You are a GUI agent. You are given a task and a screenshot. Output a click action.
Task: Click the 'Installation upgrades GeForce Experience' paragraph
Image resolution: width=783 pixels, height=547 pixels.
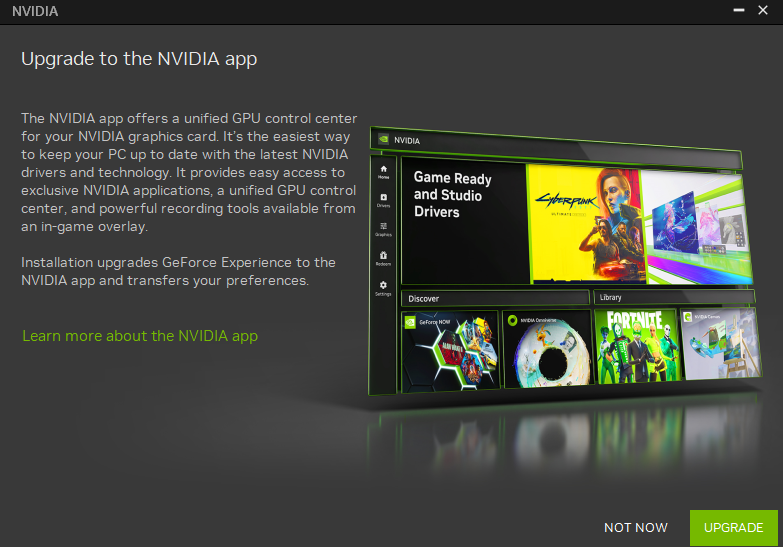[178, 271]
